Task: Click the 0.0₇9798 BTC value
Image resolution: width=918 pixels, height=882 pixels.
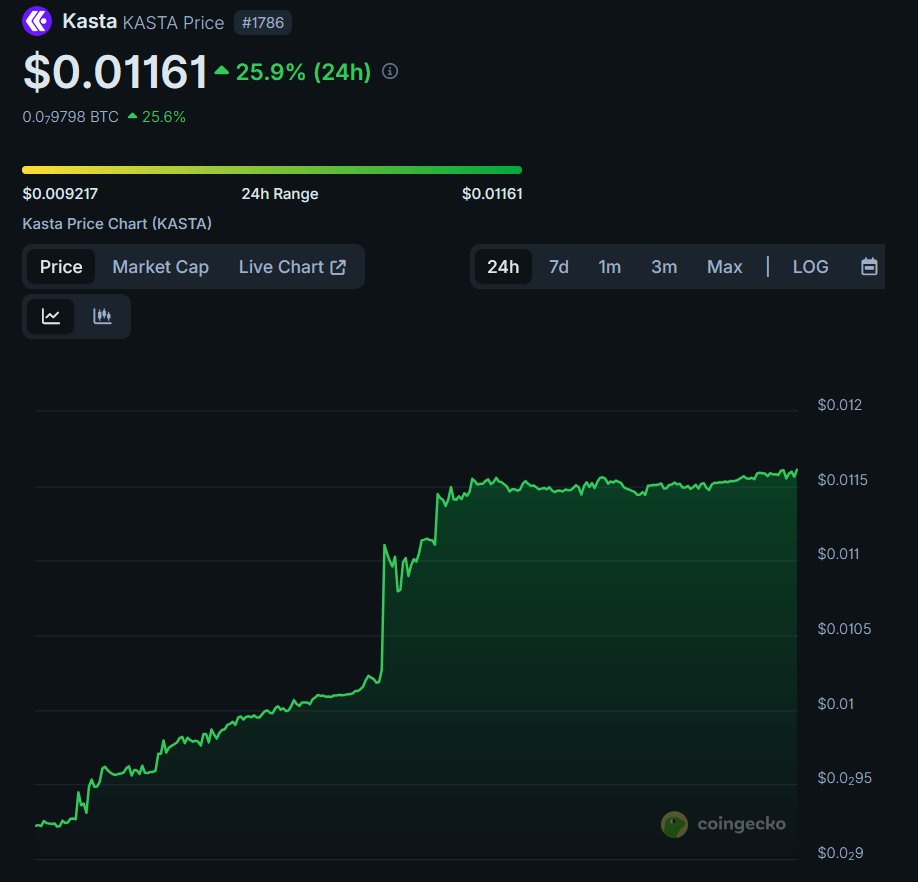Action: 70,117
